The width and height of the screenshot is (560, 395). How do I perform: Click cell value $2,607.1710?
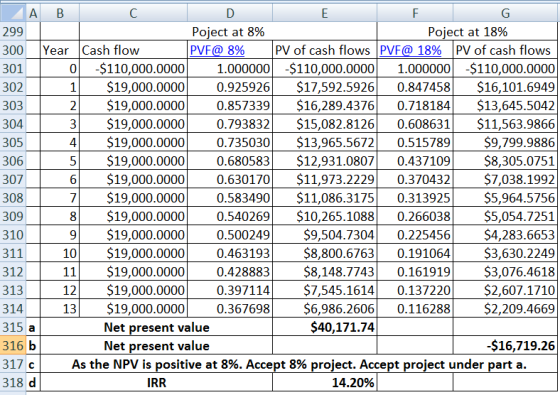[505, 290]
